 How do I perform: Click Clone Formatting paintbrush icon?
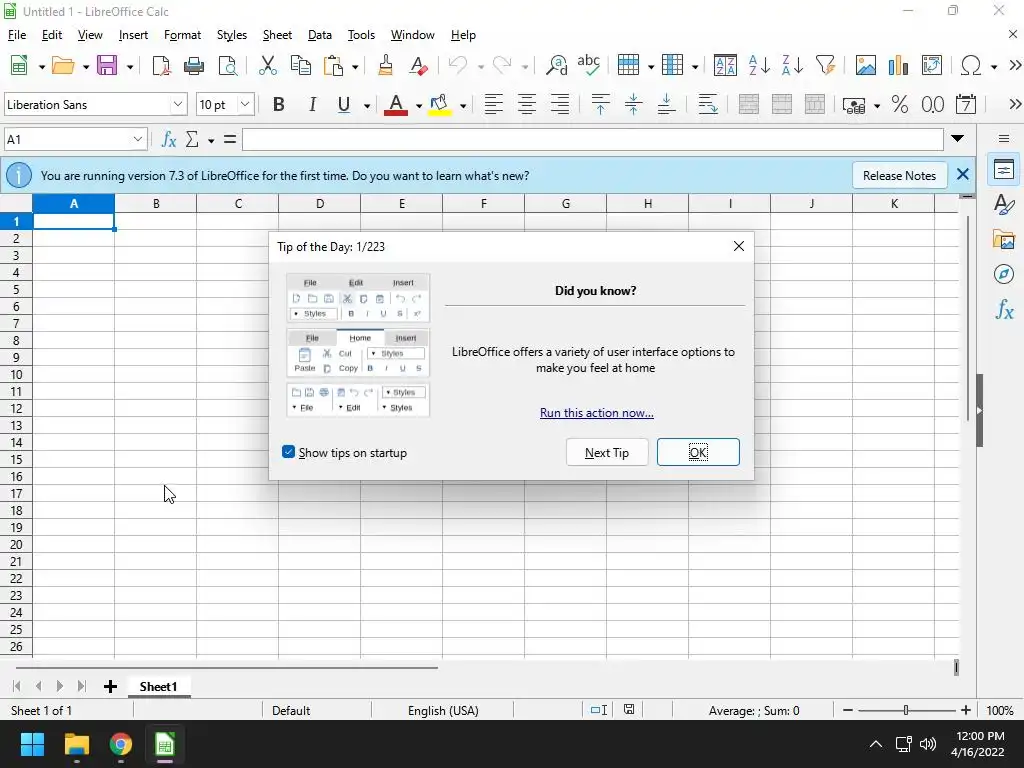[385, 65]
